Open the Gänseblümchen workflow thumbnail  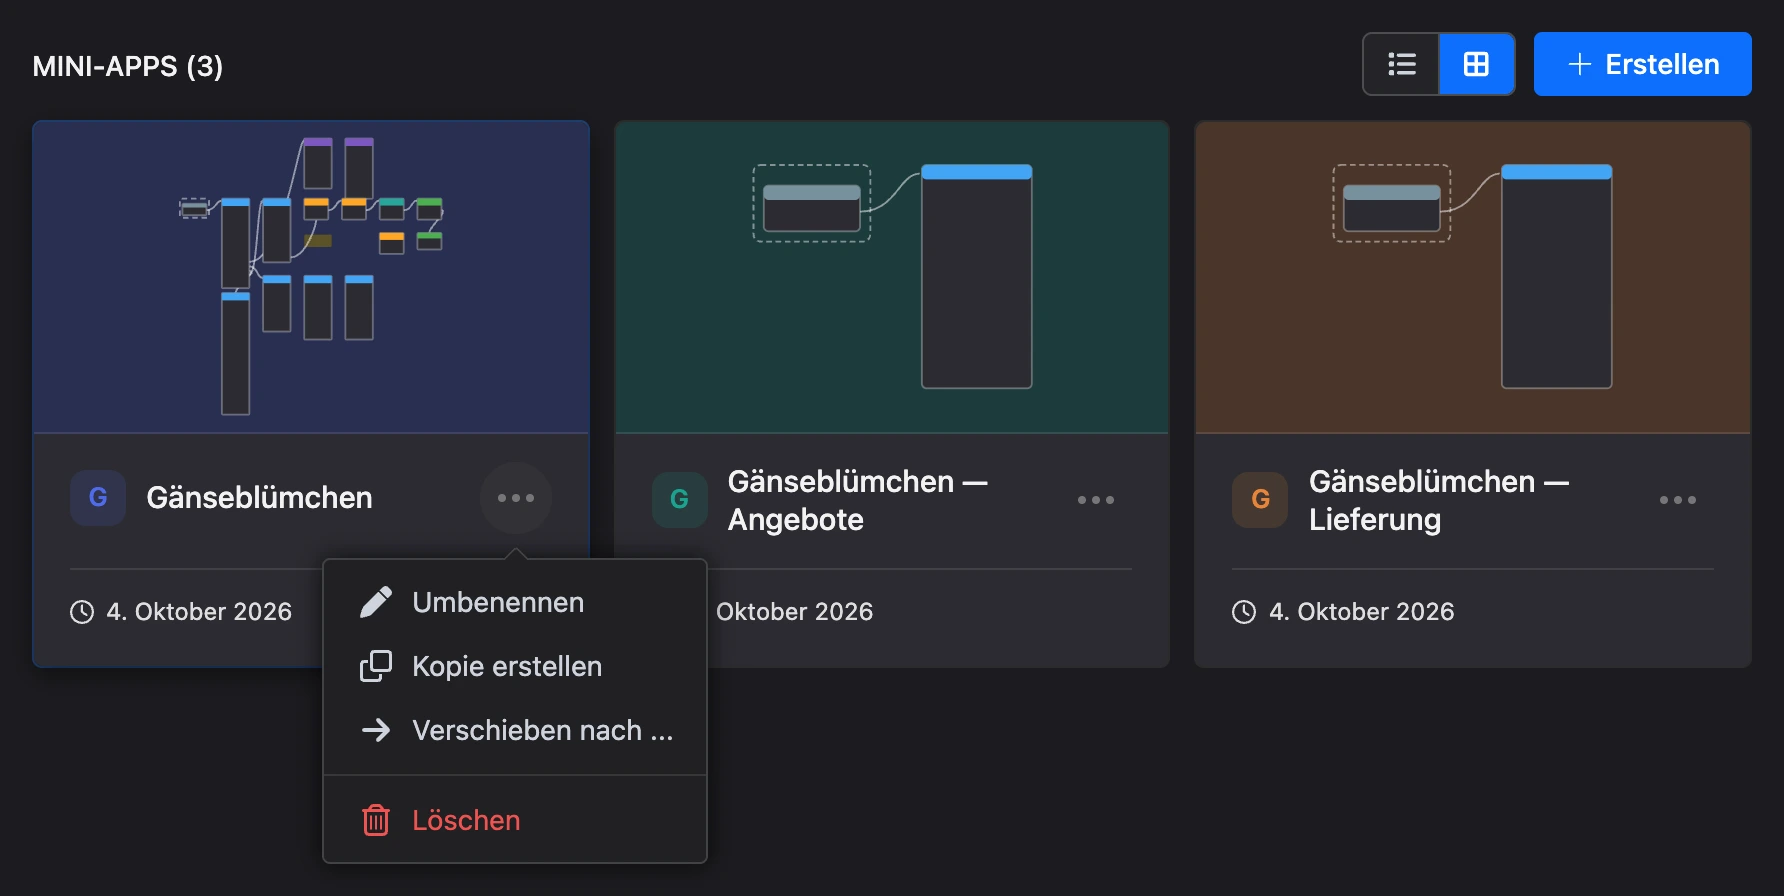pyautogui.click(x=311, y=278)
